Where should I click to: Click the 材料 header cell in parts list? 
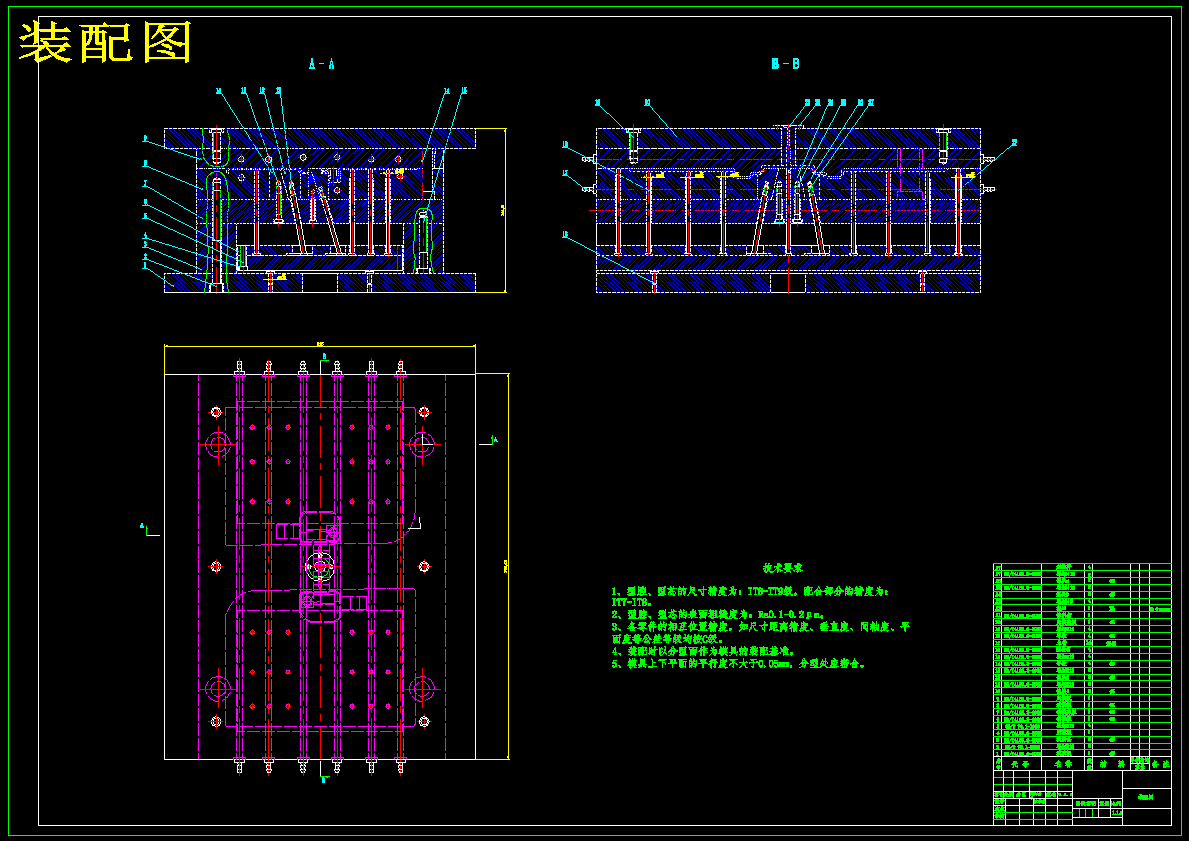(1111, 764)
